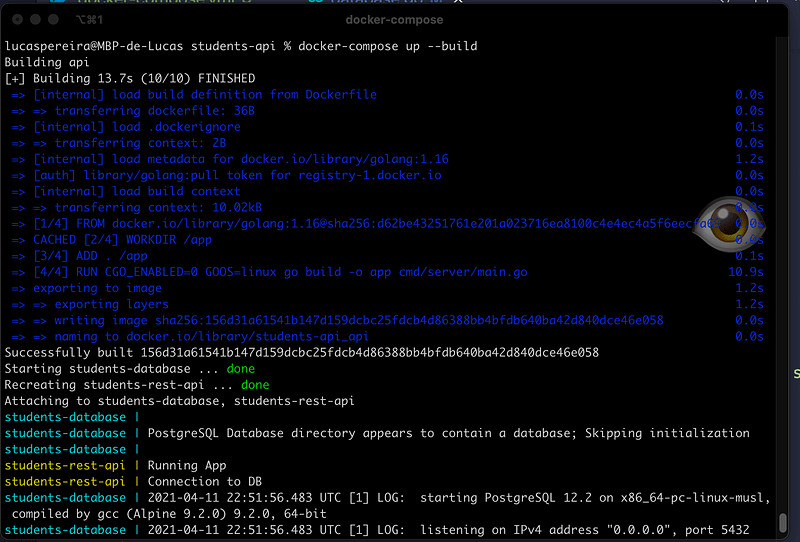Click the grey zoom button of terminal window
800x542 pixels.
click(x=53, y=20)
